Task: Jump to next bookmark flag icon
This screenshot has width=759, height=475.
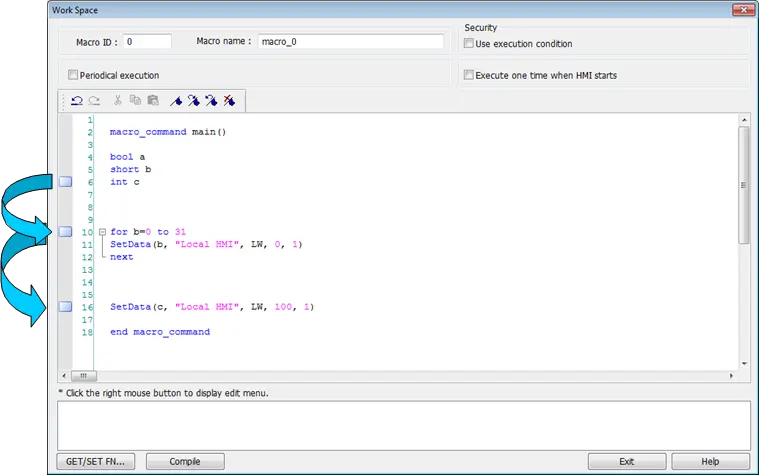Action: (194, 101)
